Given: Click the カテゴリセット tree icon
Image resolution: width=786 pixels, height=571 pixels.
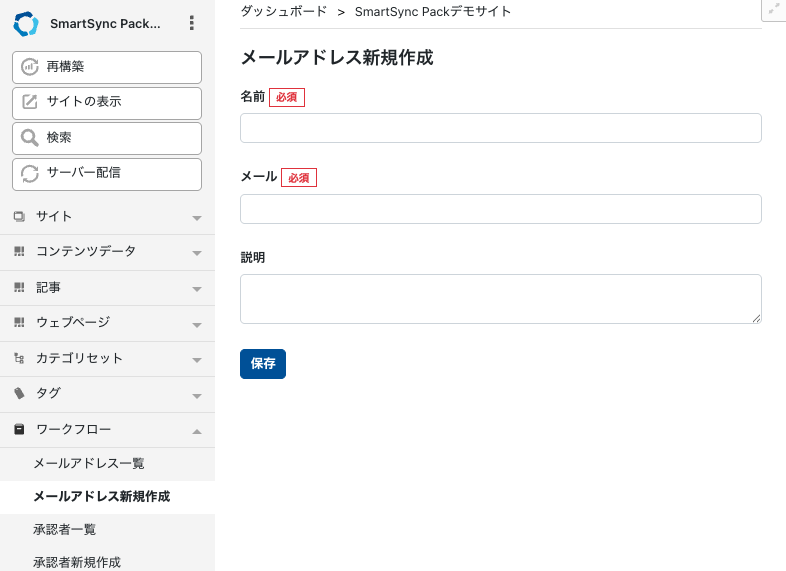Looking at the screenshot, I should [19, 359].
